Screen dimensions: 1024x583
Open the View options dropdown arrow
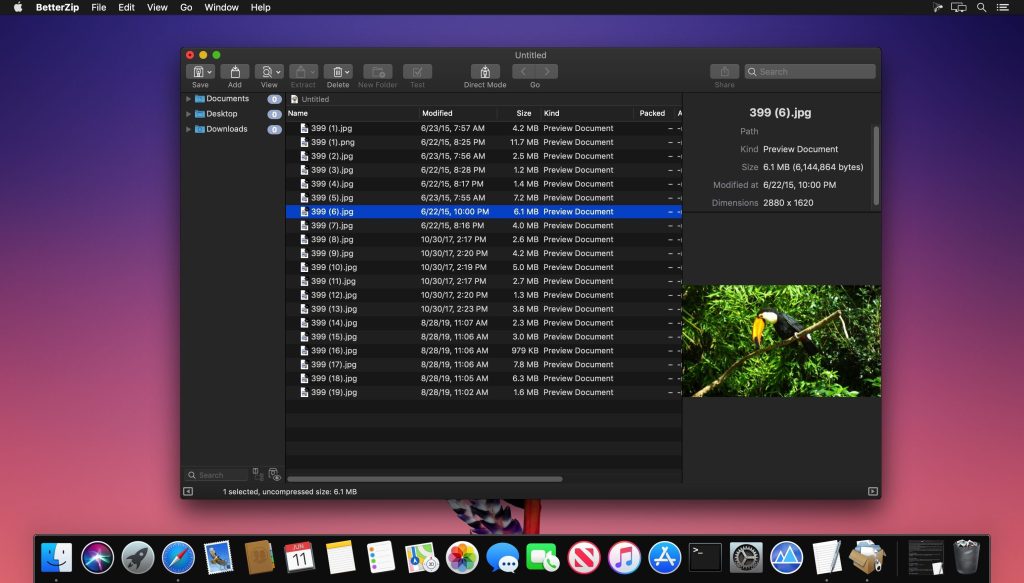click(278, 71)
